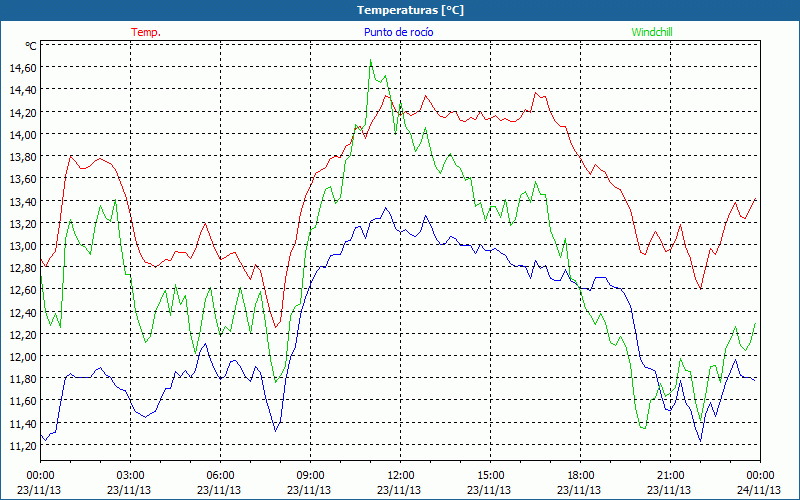The width and height of the screenshot is (800, 500).
Task: Click the 24/11/13 date label
Action: (x=759, y=490)
